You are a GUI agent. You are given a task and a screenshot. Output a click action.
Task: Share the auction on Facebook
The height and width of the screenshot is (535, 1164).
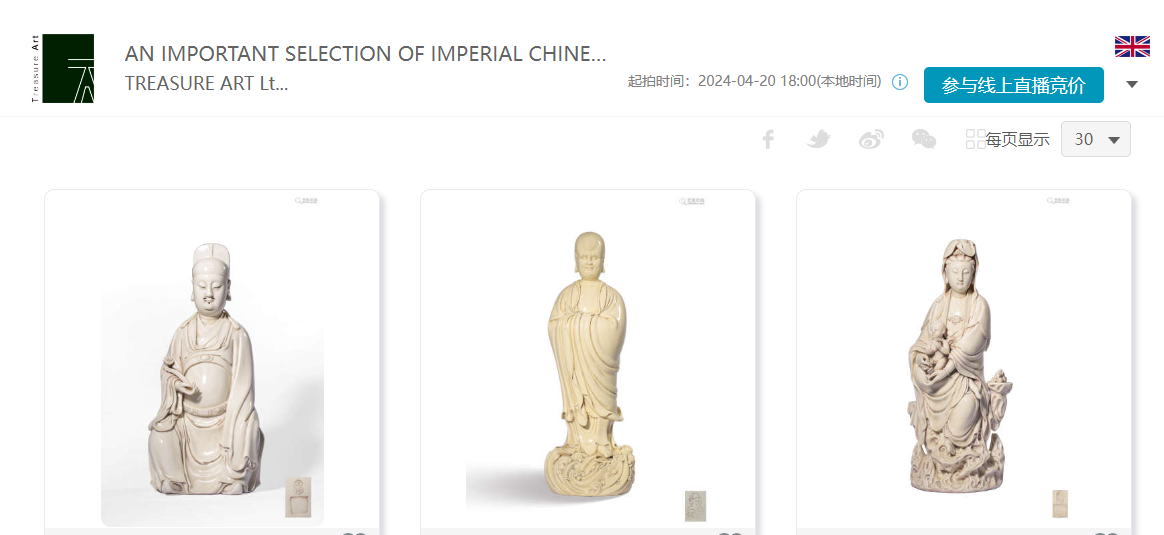pos(768,139)
